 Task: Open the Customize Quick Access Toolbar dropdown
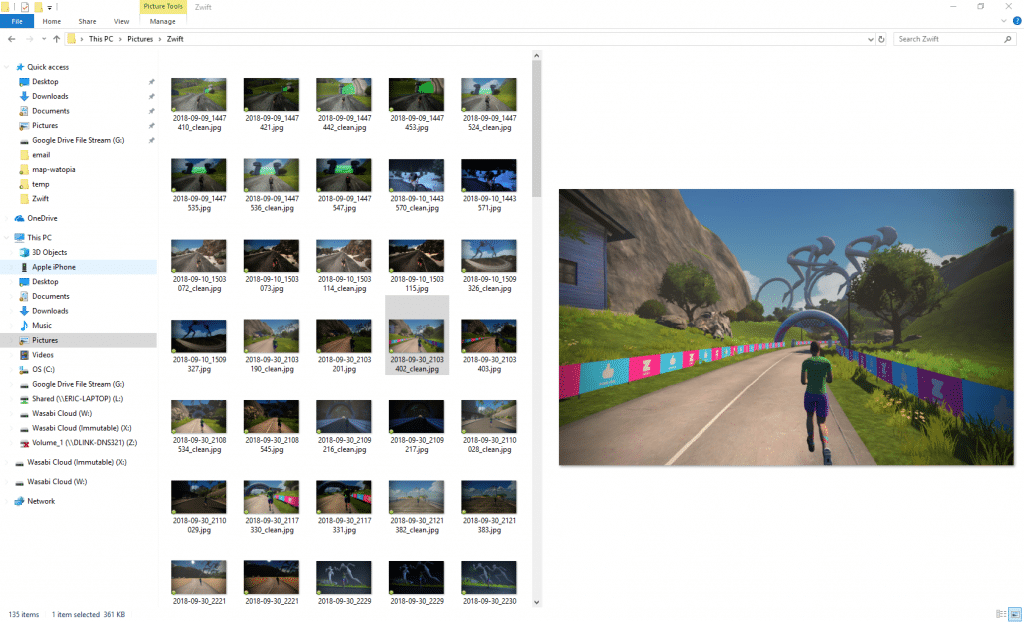pyautogui.click(x=49, y=7)
